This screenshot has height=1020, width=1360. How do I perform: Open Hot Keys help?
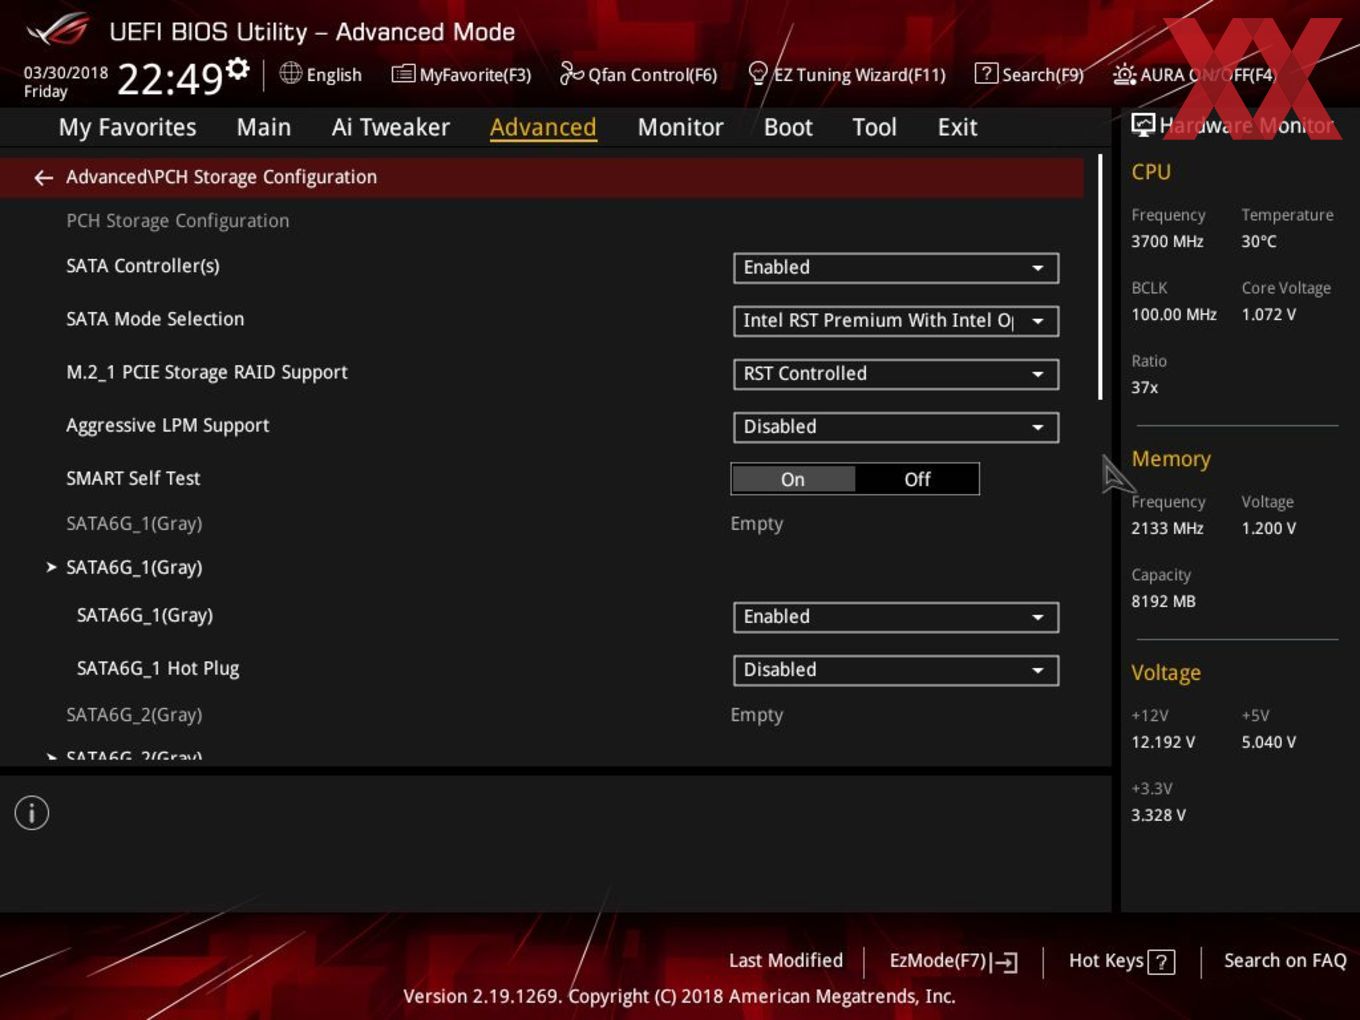[1121, 961]
